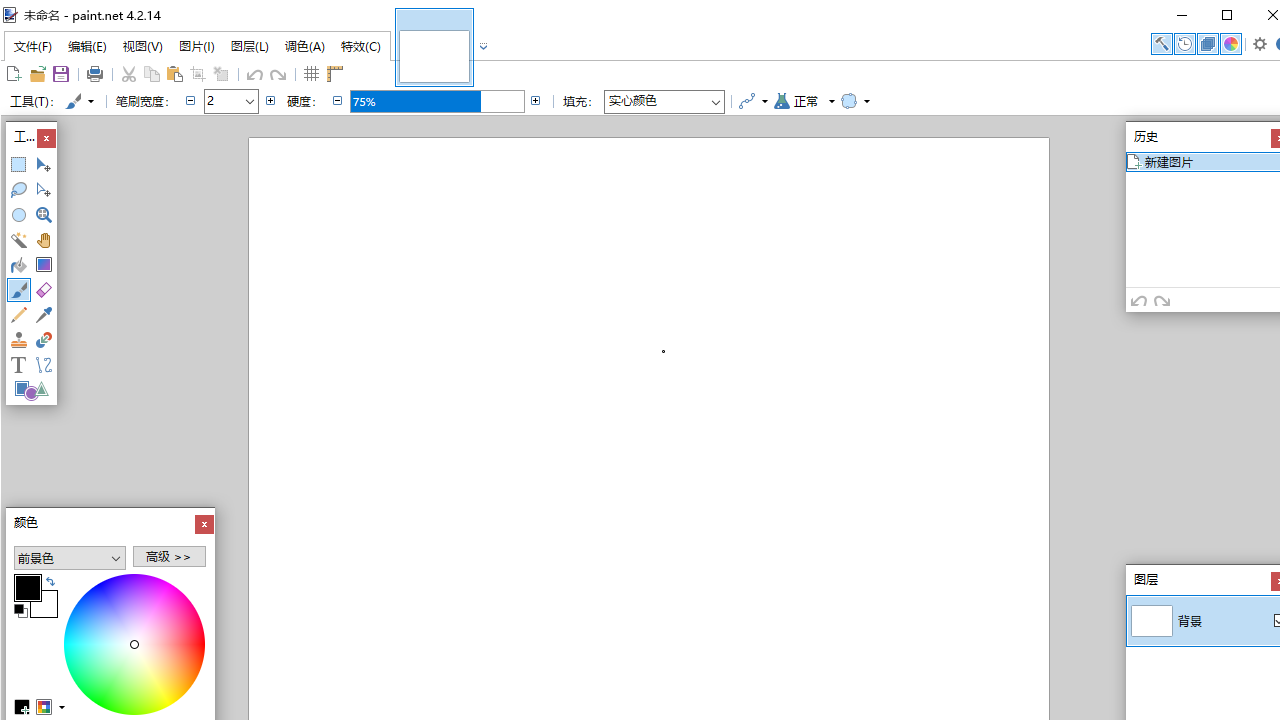The image size is (1280, 720).
Task: Click the Undo toolbar button
Action: coord(254,74)
